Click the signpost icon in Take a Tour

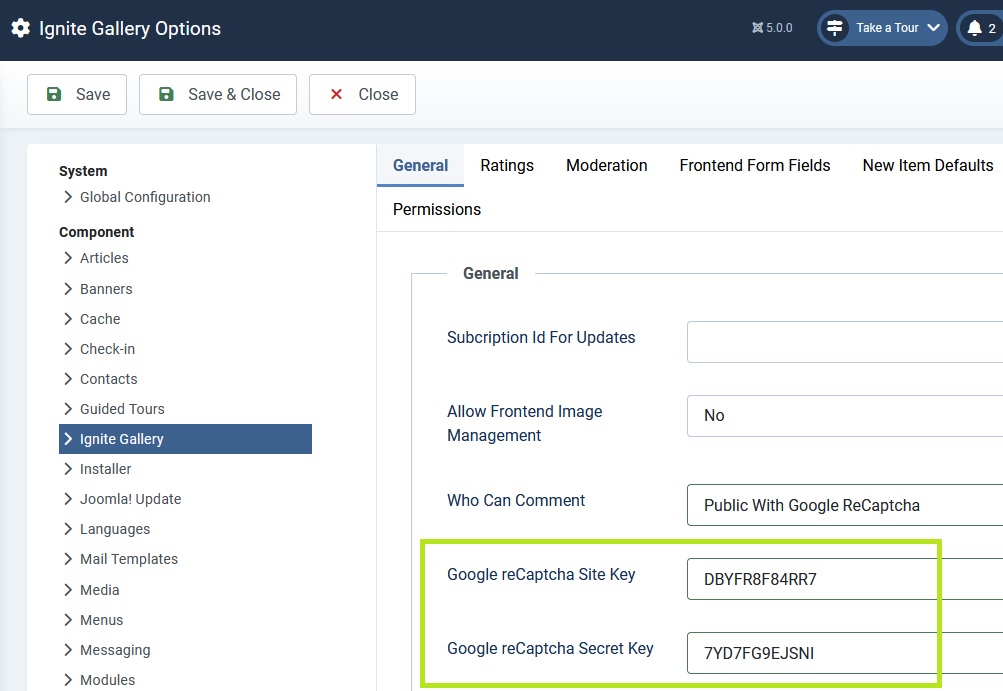click(x=835, y=28)
